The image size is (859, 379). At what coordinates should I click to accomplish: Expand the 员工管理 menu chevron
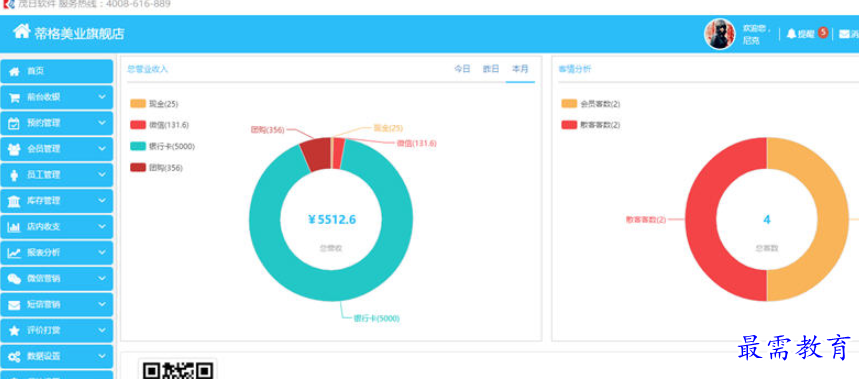pos(102,175)
